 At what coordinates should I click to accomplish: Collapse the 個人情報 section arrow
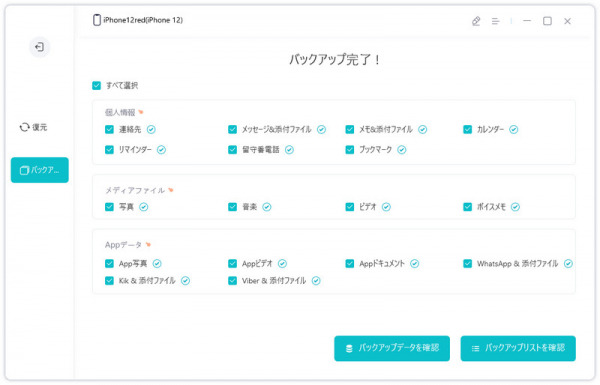(141, 112)
